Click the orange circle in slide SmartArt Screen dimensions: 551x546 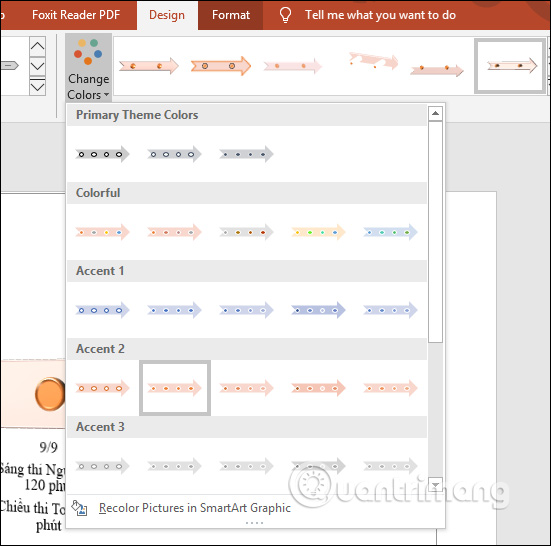(50, 394)
